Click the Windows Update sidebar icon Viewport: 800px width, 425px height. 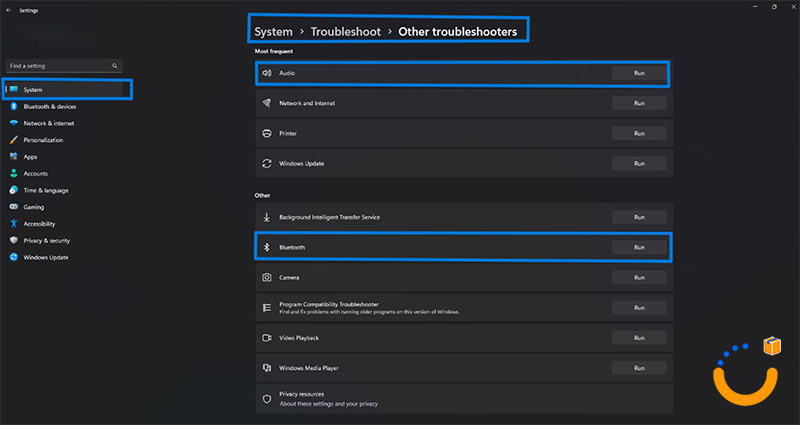pyautogui.click(x=14, y=257)
